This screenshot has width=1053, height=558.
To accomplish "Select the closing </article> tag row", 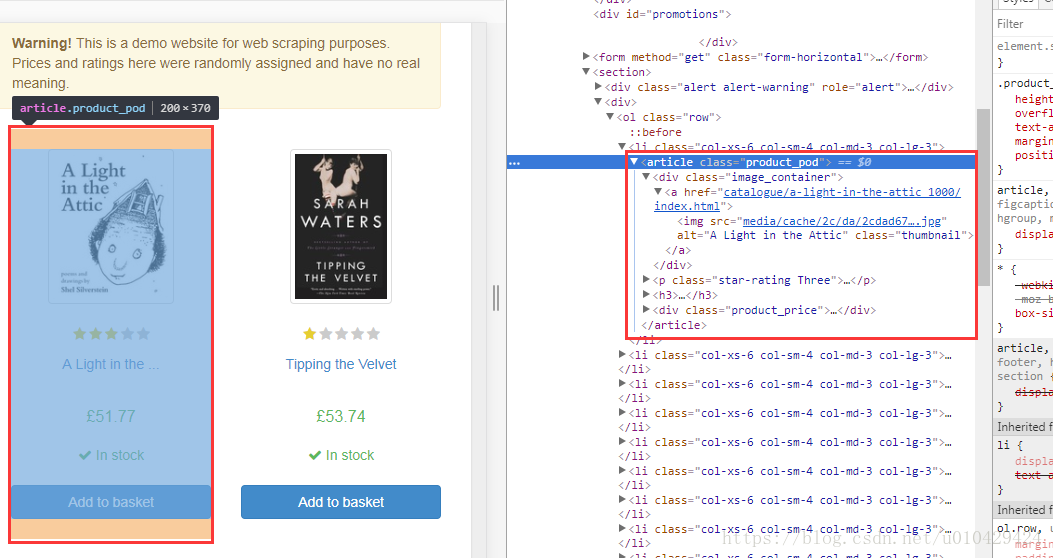I will coord(674,325).
